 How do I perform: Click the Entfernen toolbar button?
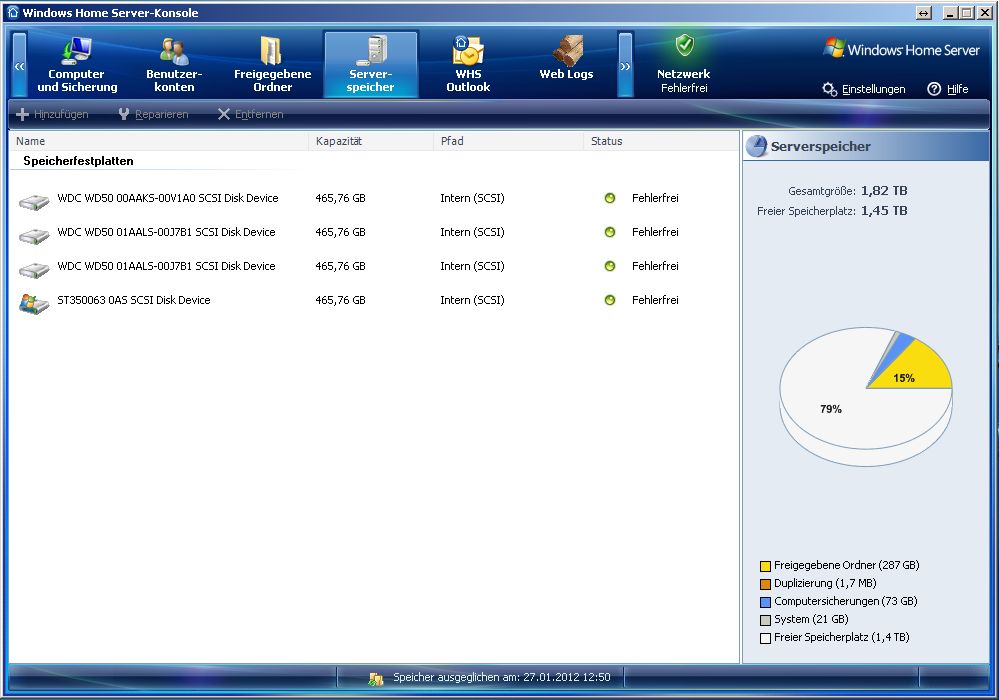point(250,114)
